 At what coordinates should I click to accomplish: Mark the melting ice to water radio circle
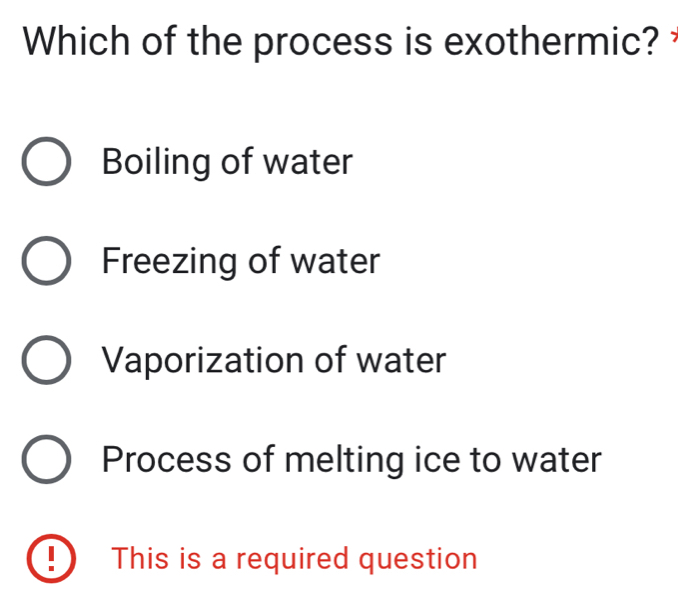click(x=46, y=461)
